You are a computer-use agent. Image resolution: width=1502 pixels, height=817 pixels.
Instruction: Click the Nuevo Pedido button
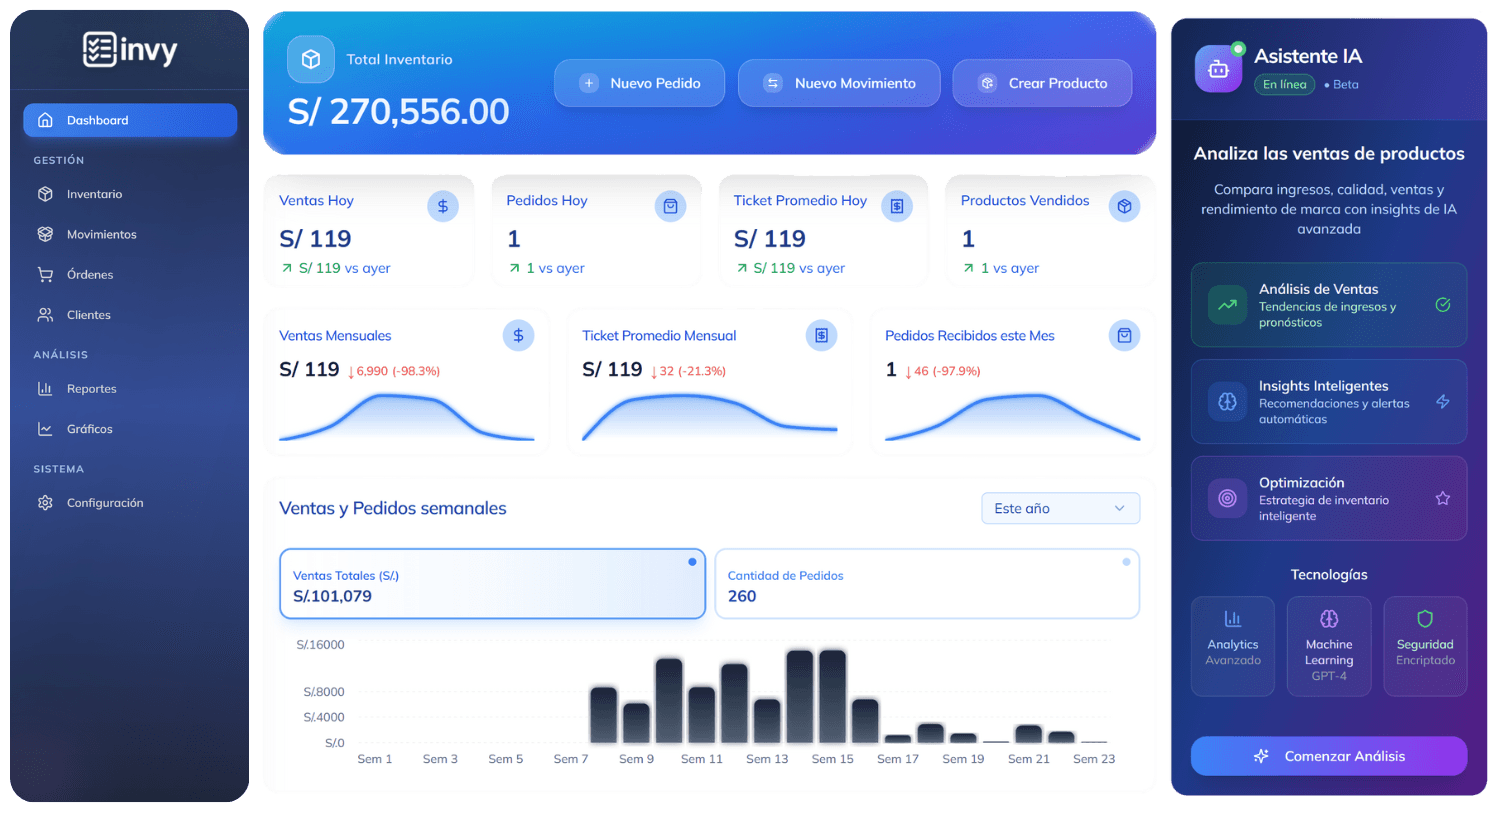pos(640,83)
